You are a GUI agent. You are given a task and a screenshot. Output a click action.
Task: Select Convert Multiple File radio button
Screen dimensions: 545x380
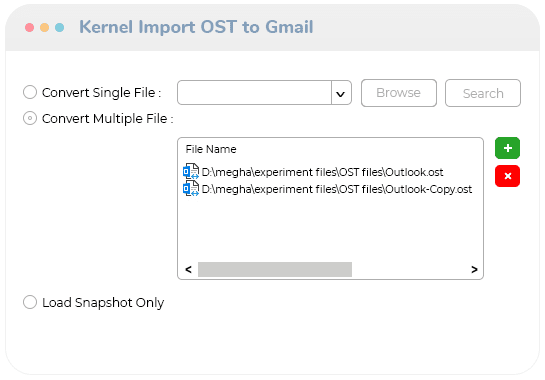tap(30, 118)
